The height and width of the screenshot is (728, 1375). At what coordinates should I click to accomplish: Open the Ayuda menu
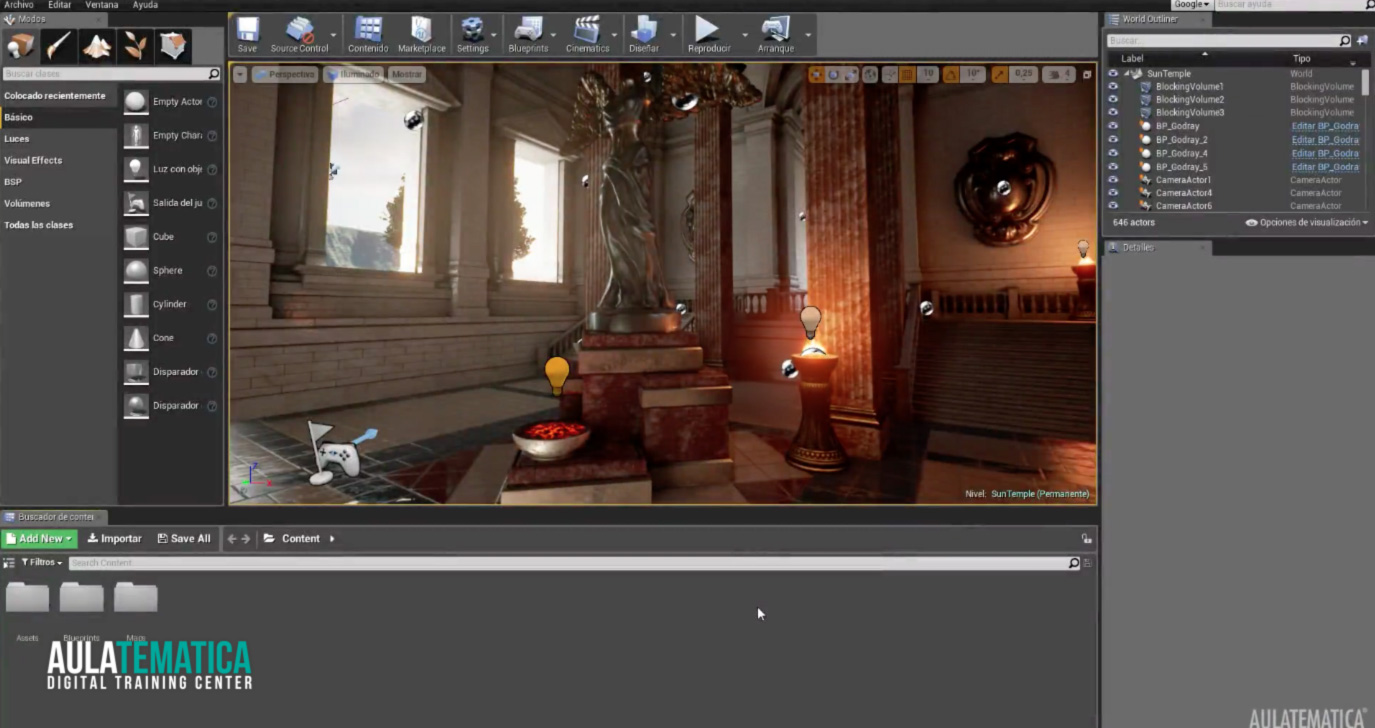tap(145, 5)
